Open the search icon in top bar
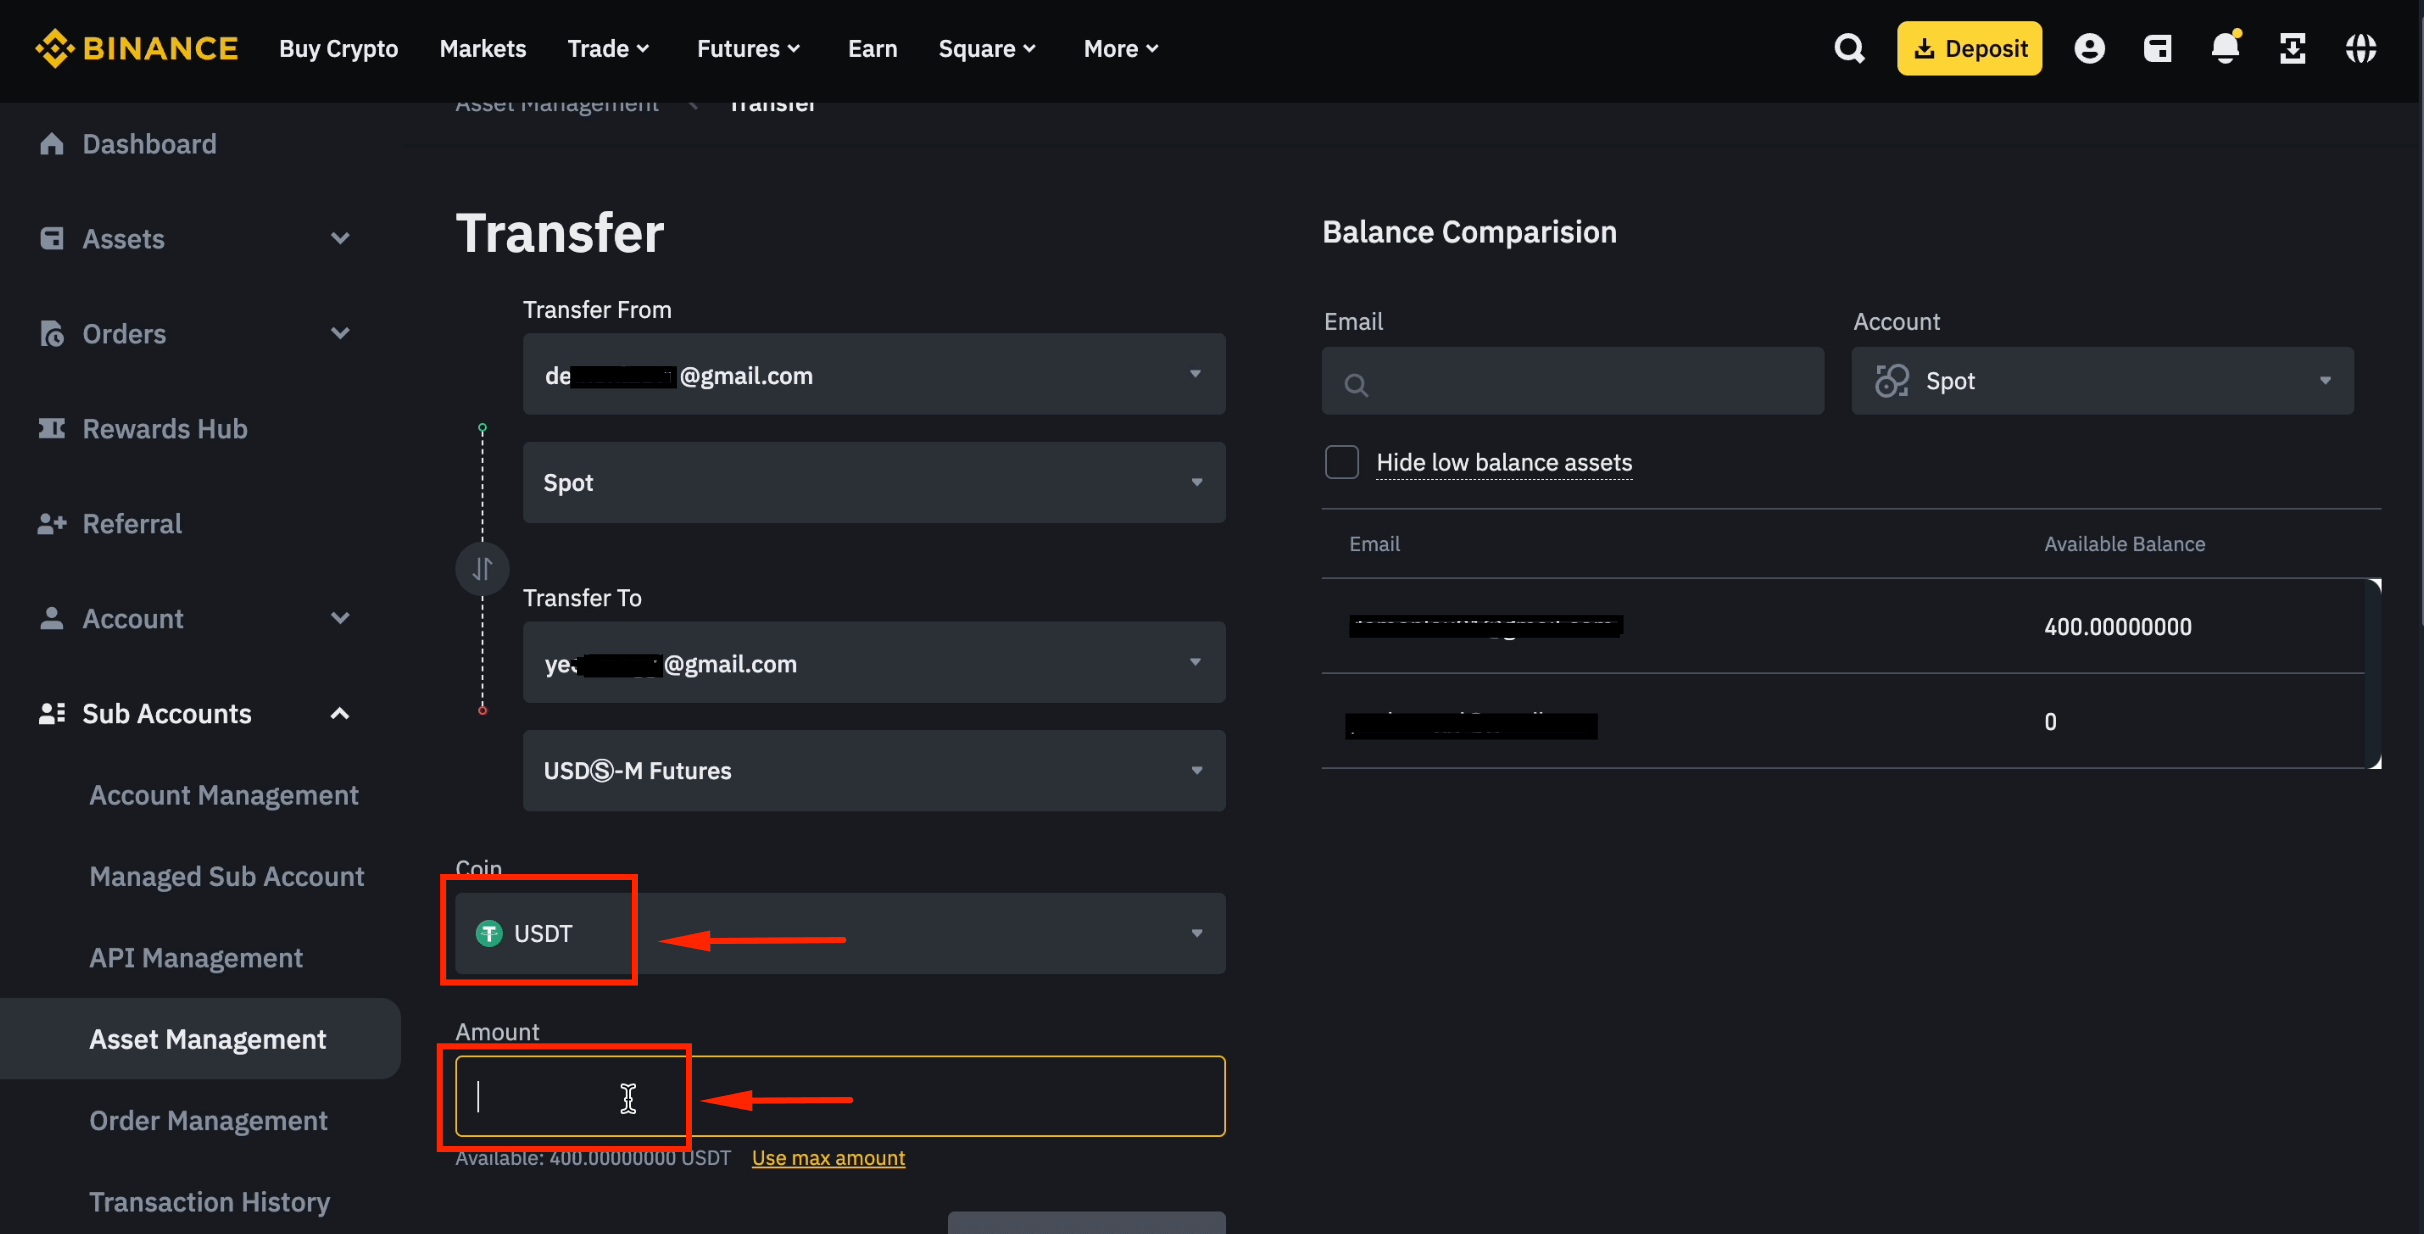Screen dimensions: 2424x1234 pyautogui.click(x=1848, y=48)
